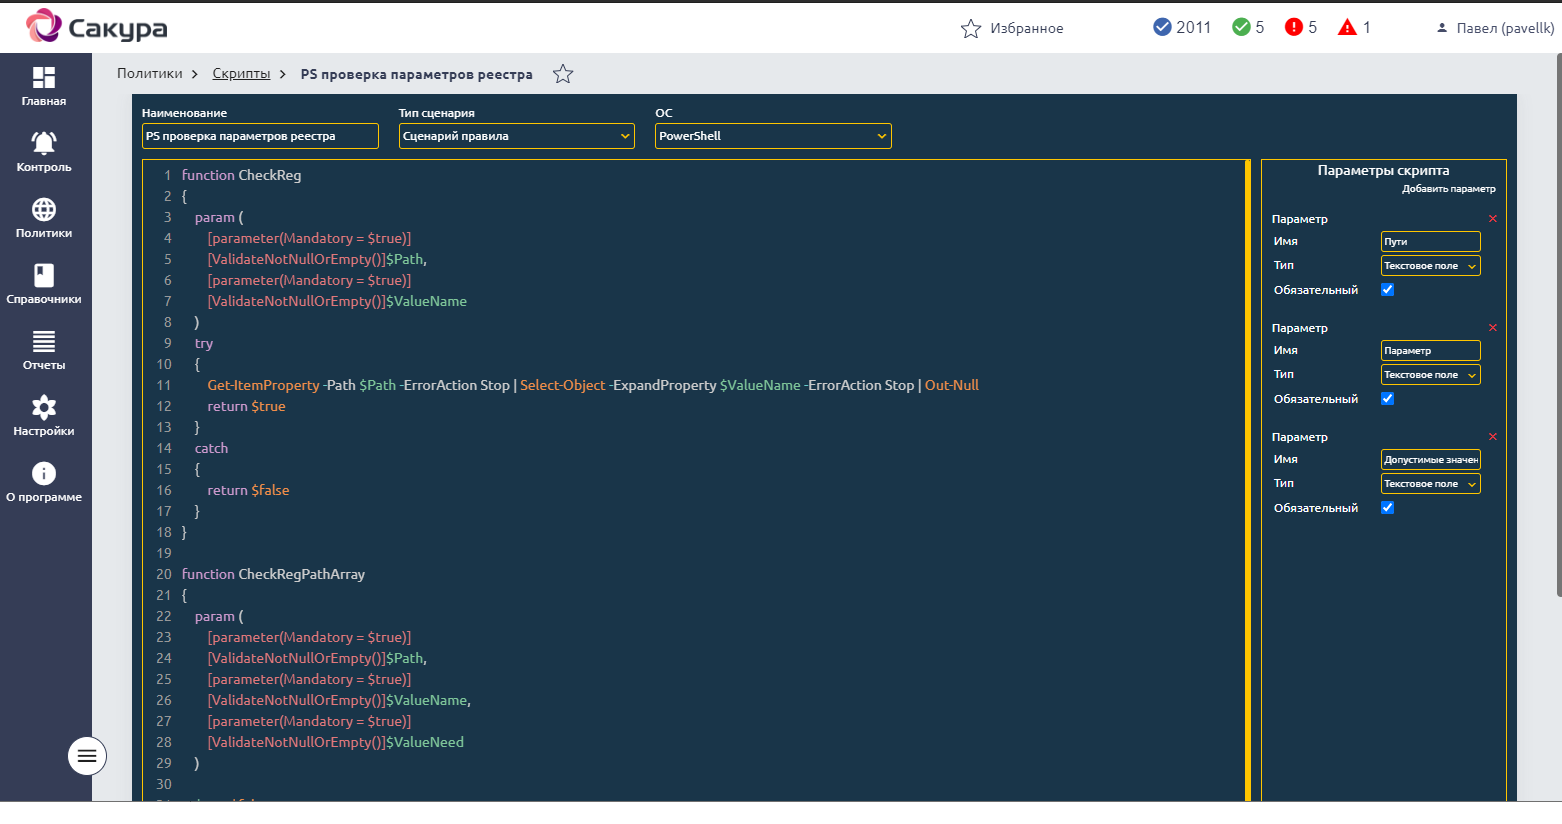Click star icon next to script title
1562x824 pixels.
[563, 74]
